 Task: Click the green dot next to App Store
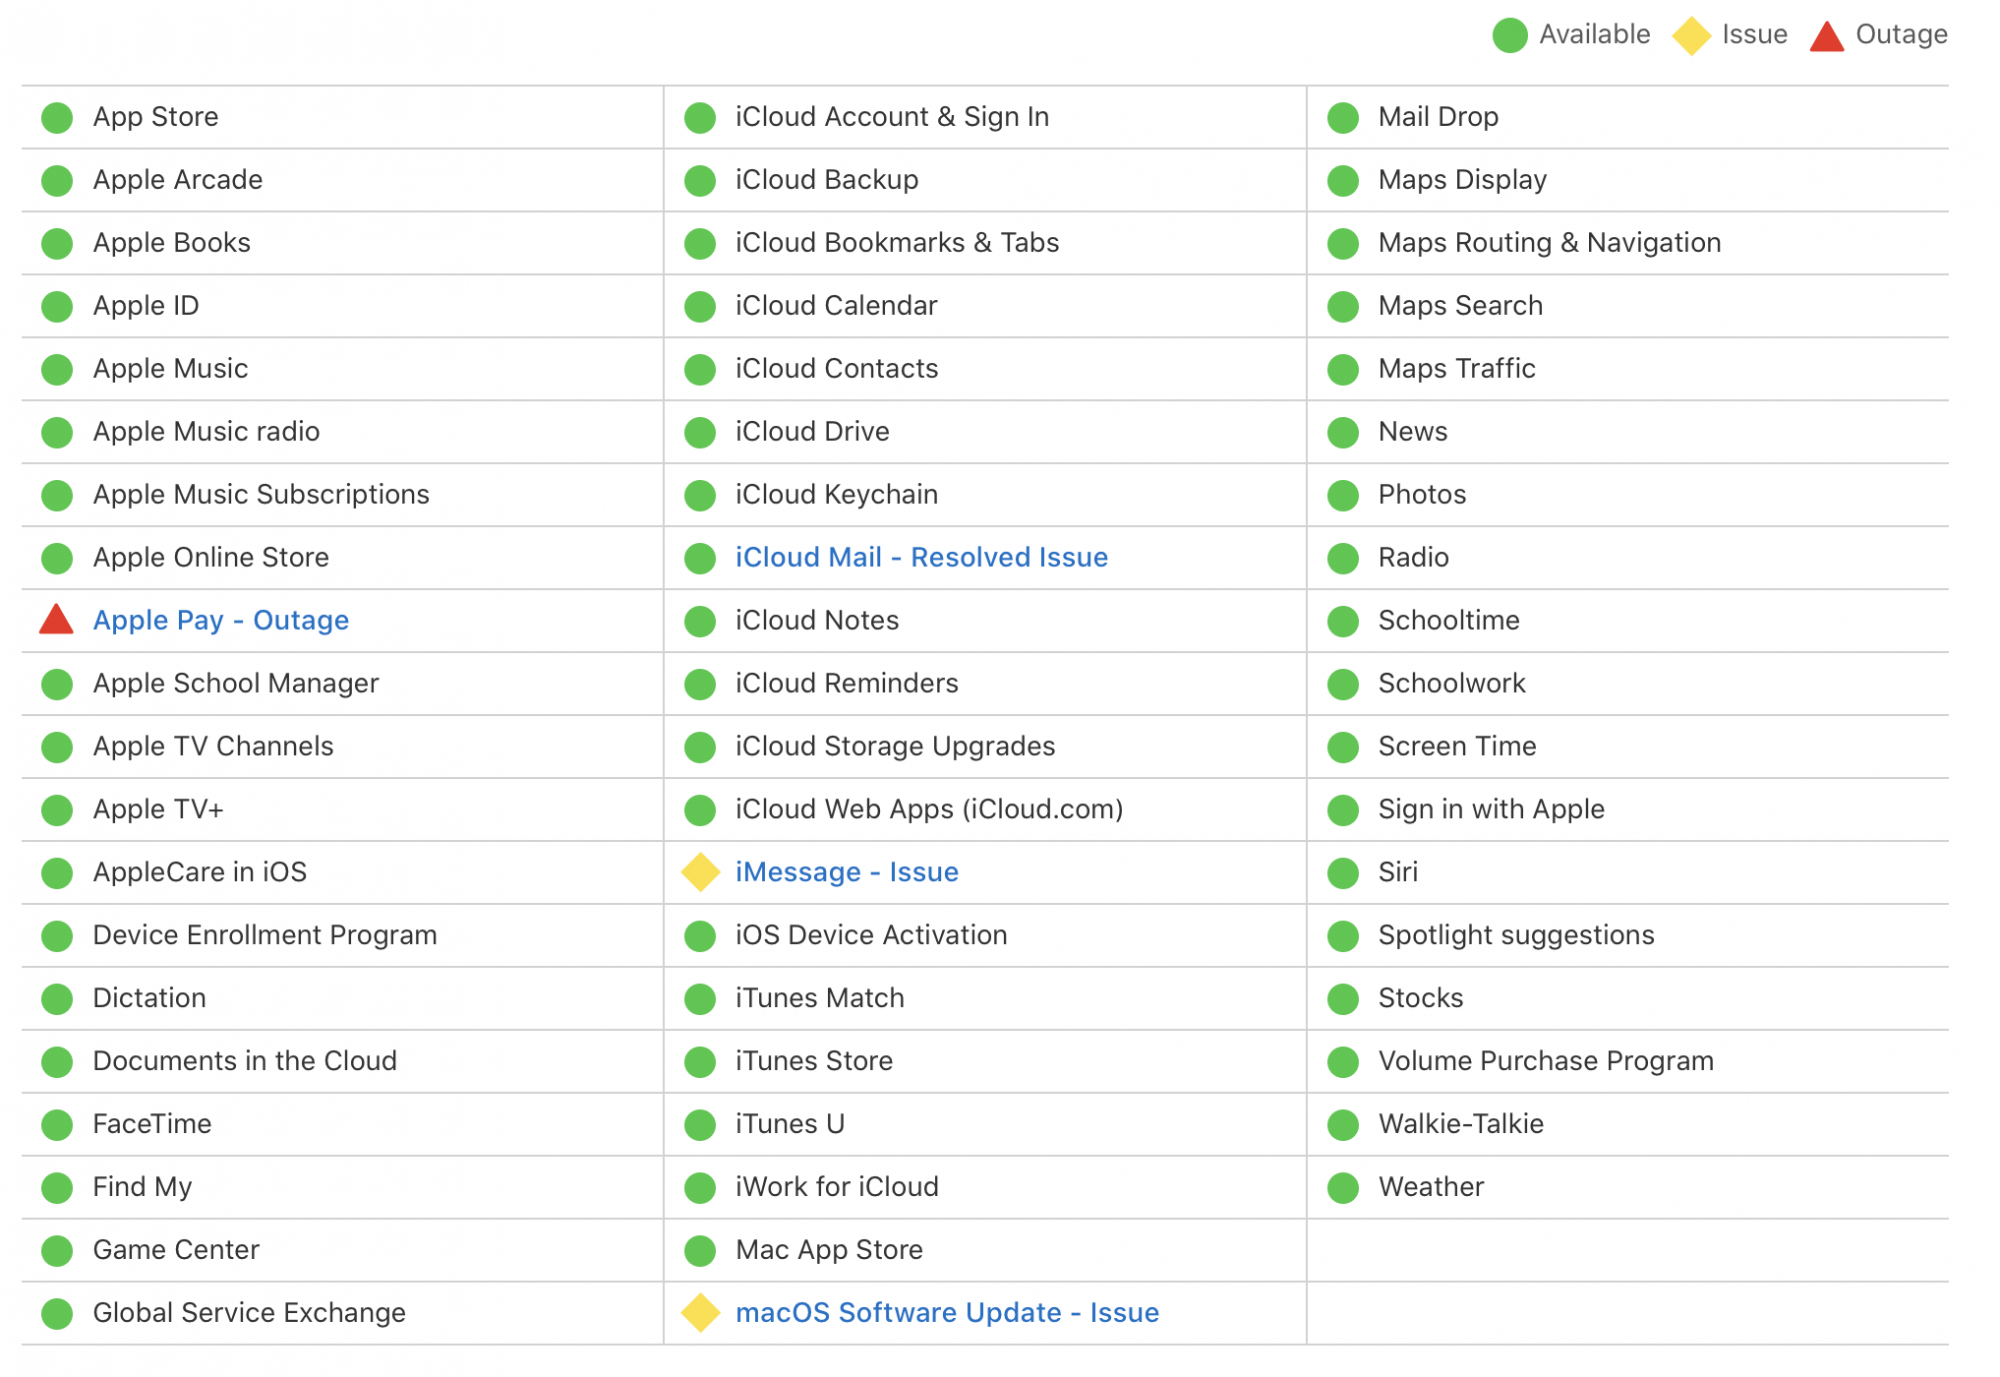coord(57,117)
